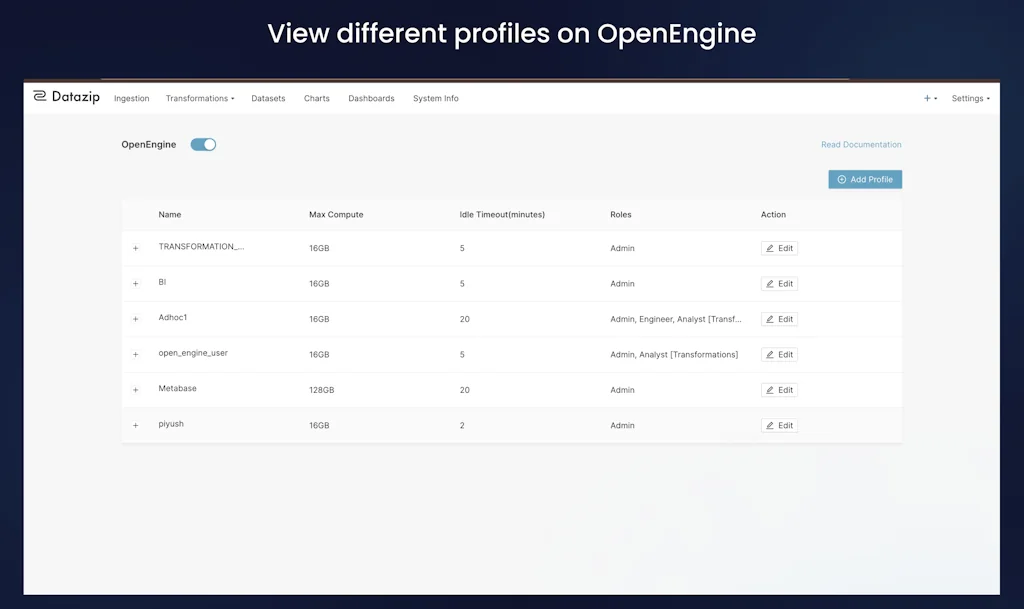
Task: Click the Edit pencil icon for open_engine_user
Action: point(769,354)
